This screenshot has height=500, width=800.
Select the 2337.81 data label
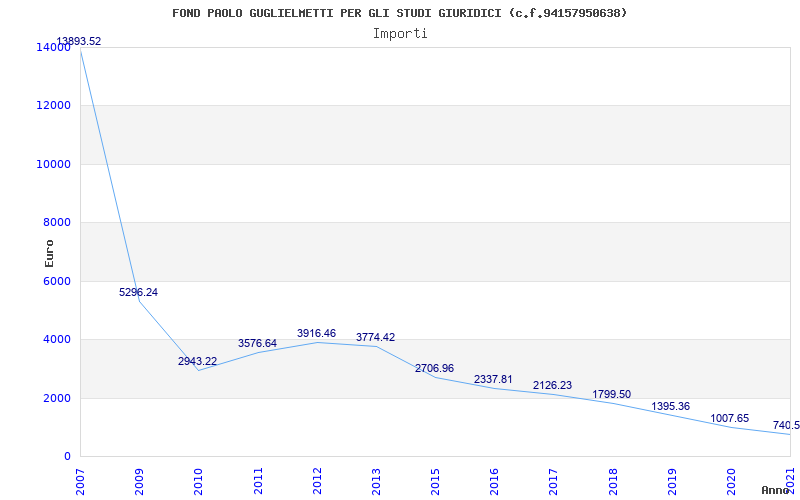(493, 379)
